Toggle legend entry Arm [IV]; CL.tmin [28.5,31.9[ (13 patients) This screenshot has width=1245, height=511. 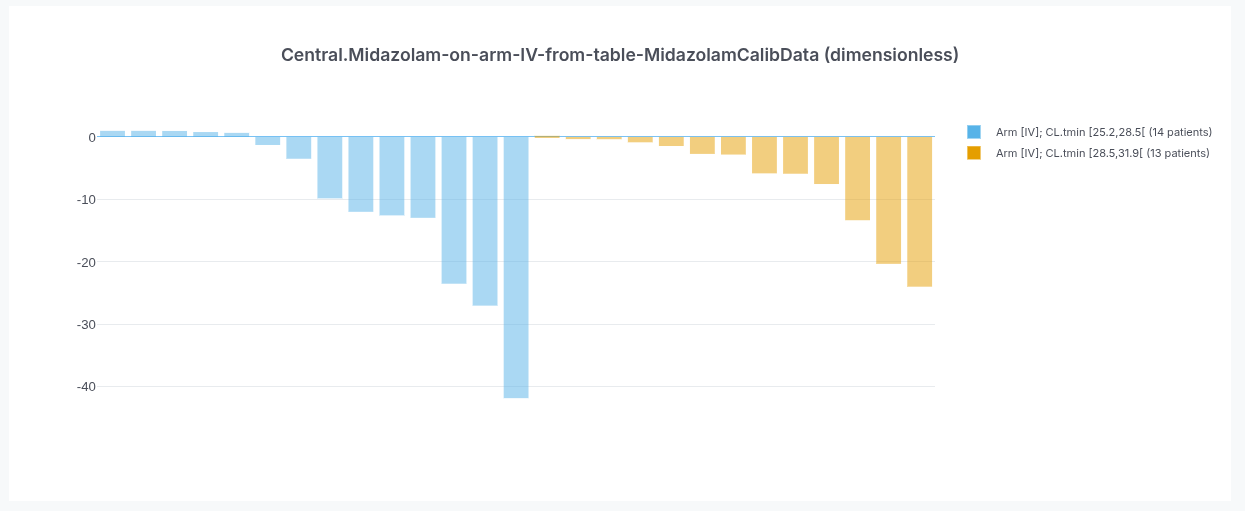tap(1088, 153)
